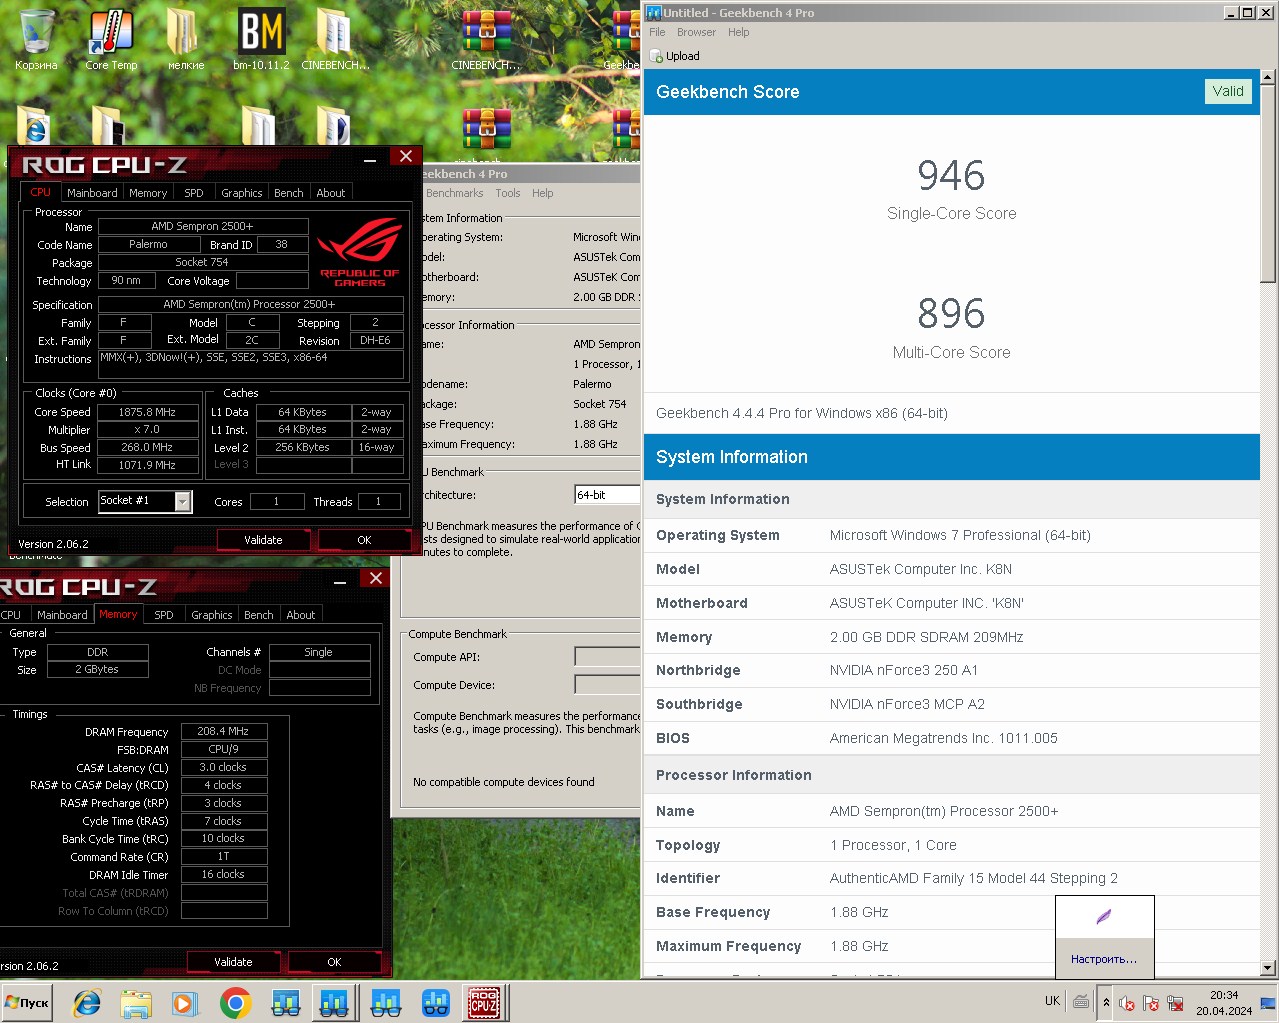The image size is (1279, 1023).
Task: Click the purple feather icon in tray popup
Action: click(x=1104, y=917)
